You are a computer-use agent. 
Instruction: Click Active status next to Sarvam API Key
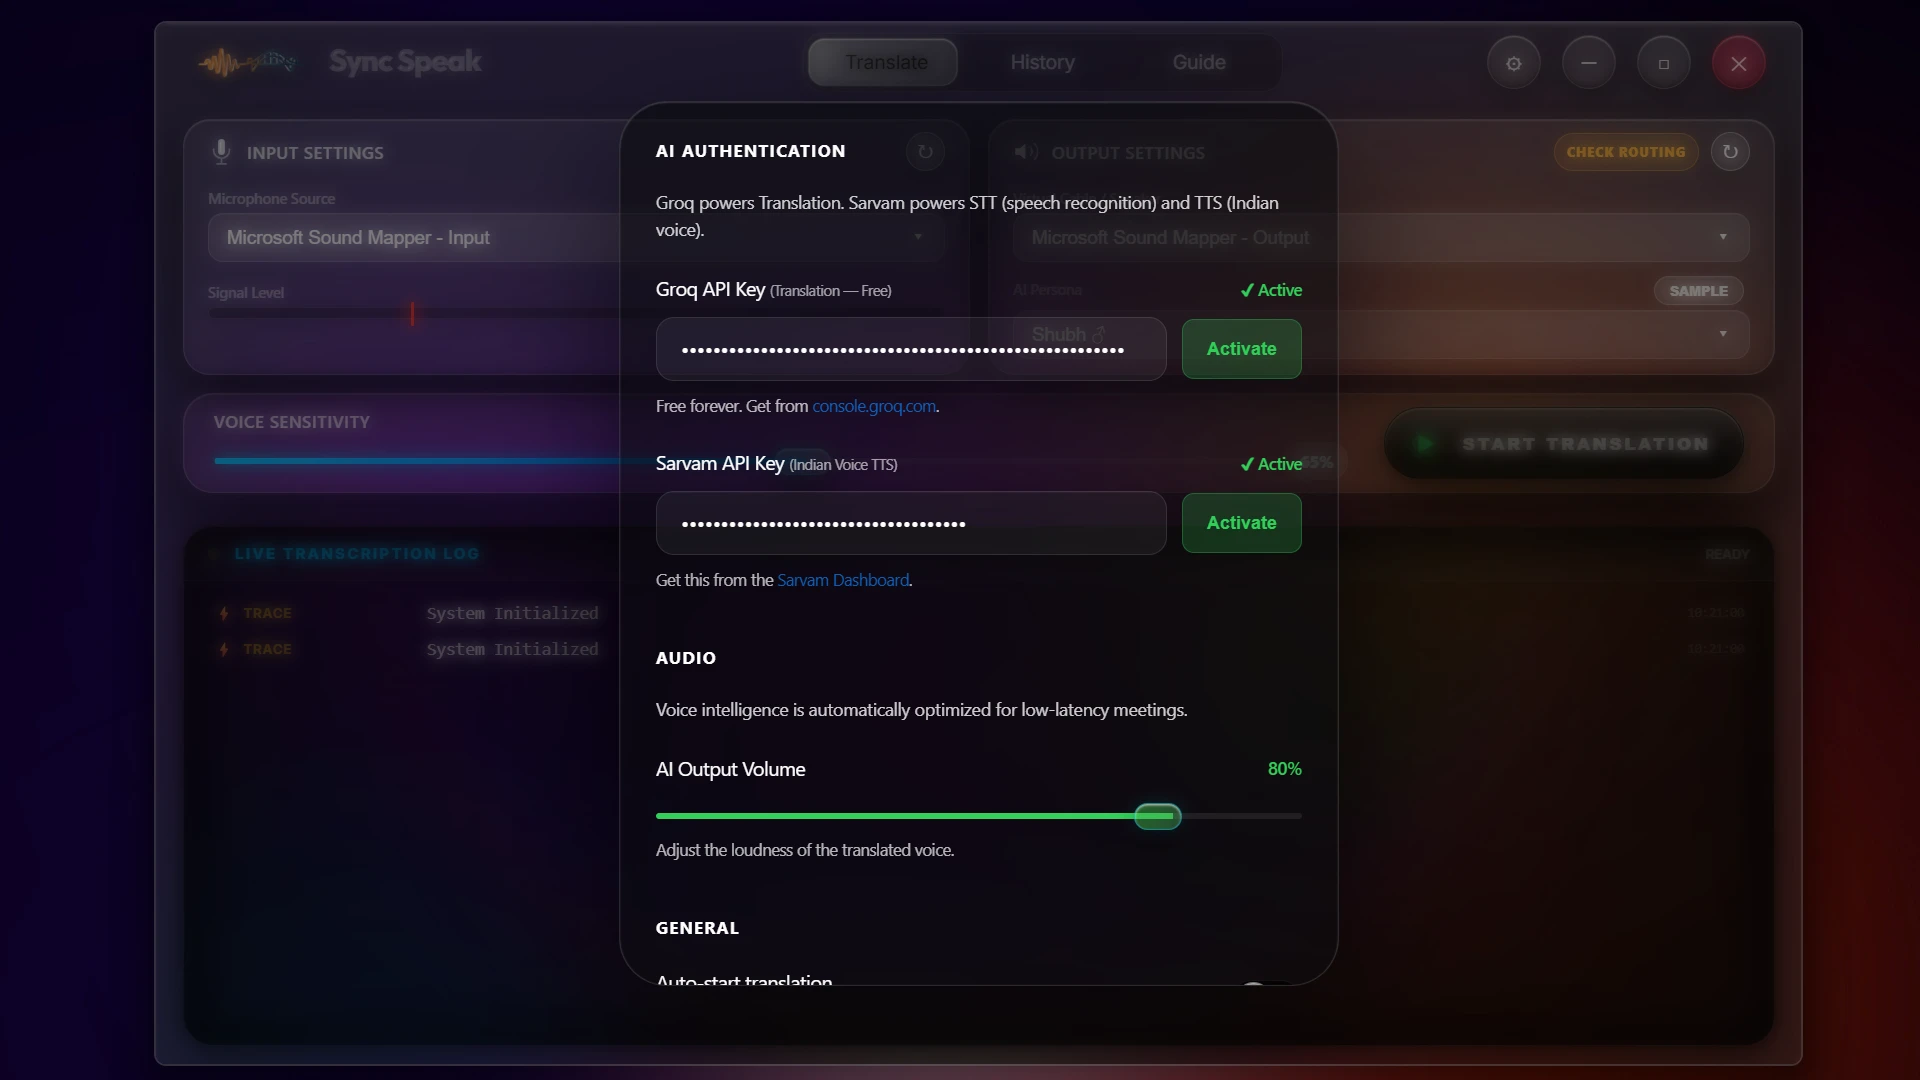click(1270, 464)
